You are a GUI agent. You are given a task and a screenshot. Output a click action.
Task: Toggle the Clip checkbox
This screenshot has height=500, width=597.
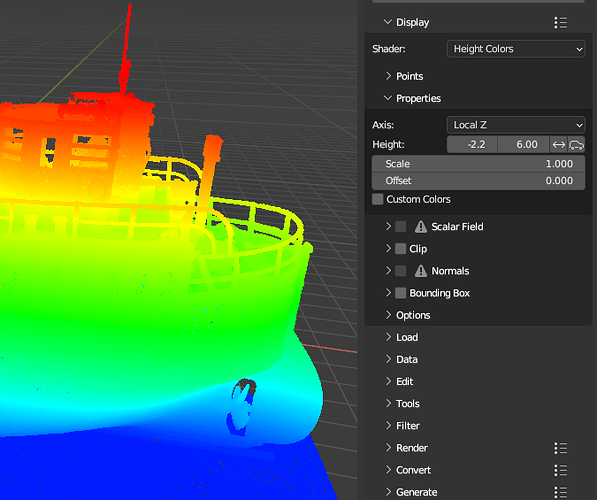pos(401,249)
